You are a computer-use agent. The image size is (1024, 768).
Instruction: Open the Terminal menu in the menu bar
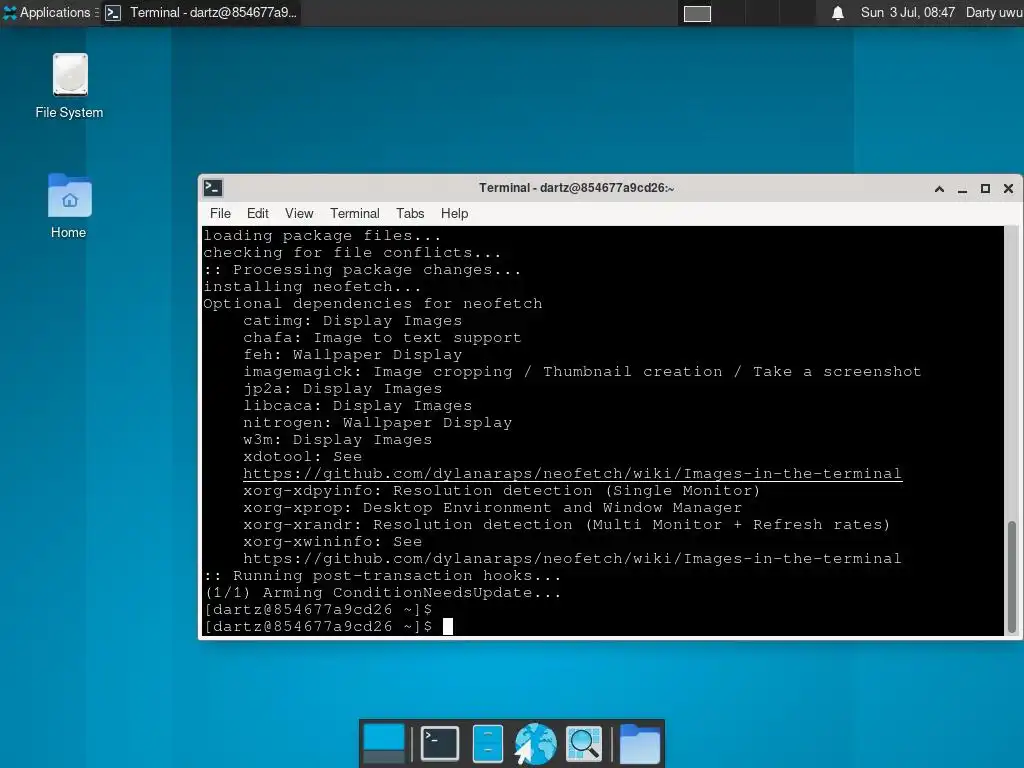tap(355, 214)
